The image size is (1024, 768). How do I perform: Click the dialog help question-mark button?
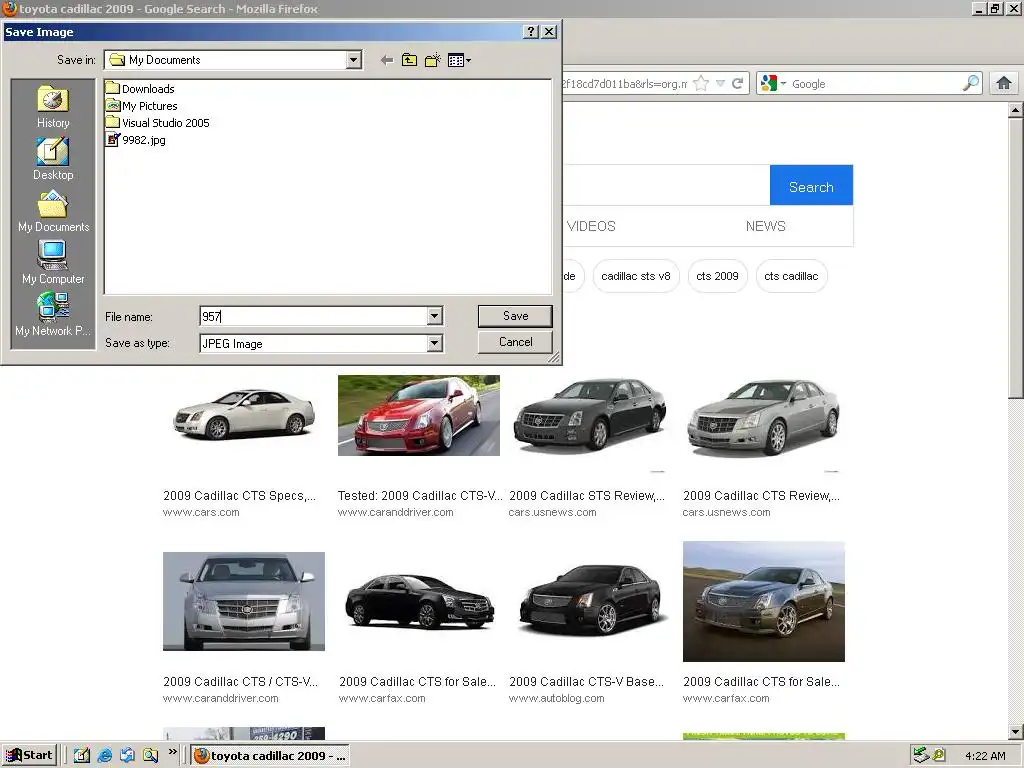click(531, 31)
